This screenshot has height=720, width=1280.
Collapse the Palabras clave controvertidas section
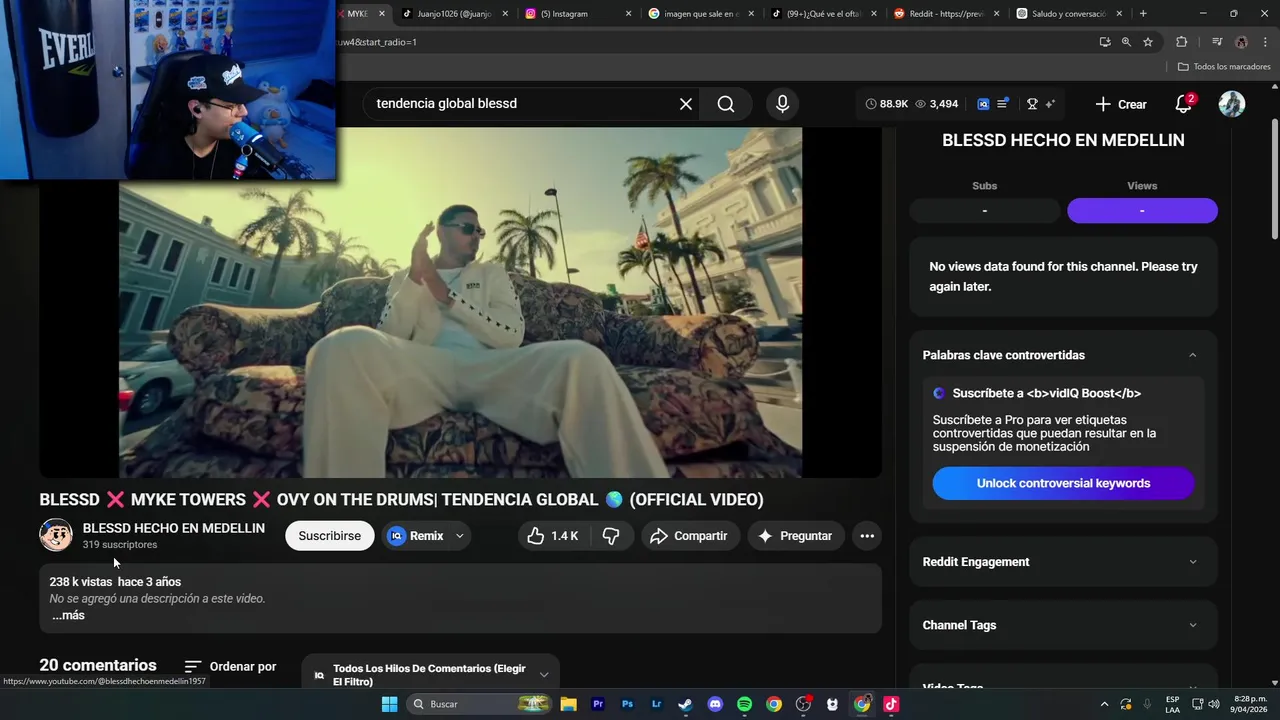[x=1192, y=355]
